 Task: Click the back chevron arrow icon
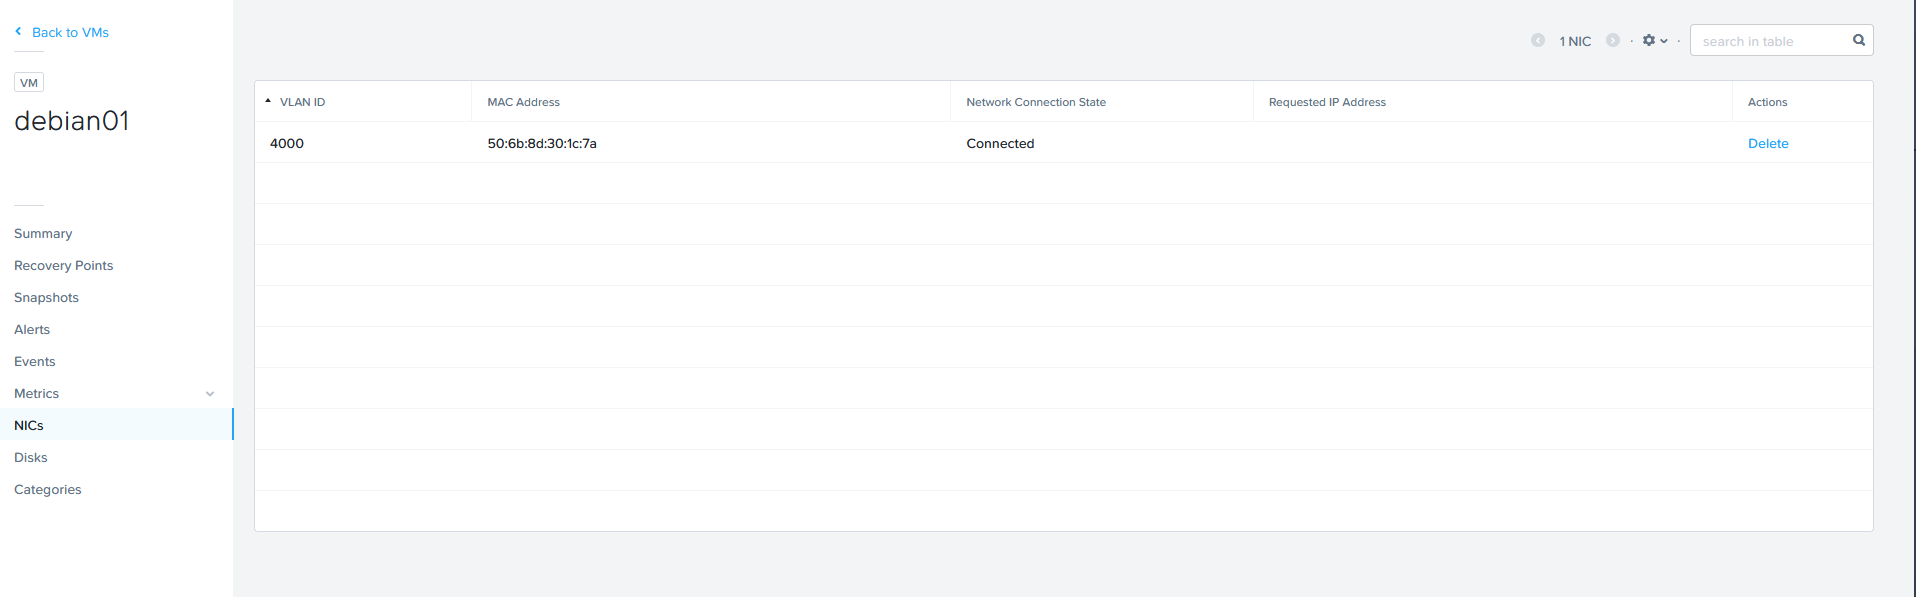18,32
